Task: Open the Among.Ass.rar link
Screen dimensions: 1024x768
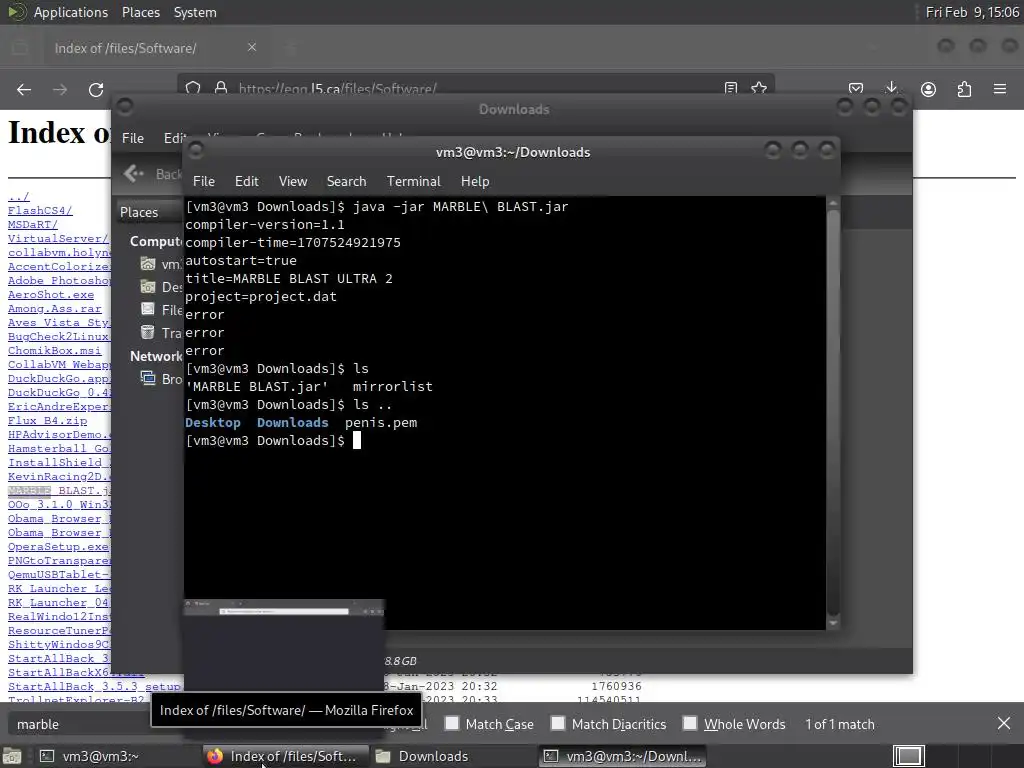Action: [55, 308]
